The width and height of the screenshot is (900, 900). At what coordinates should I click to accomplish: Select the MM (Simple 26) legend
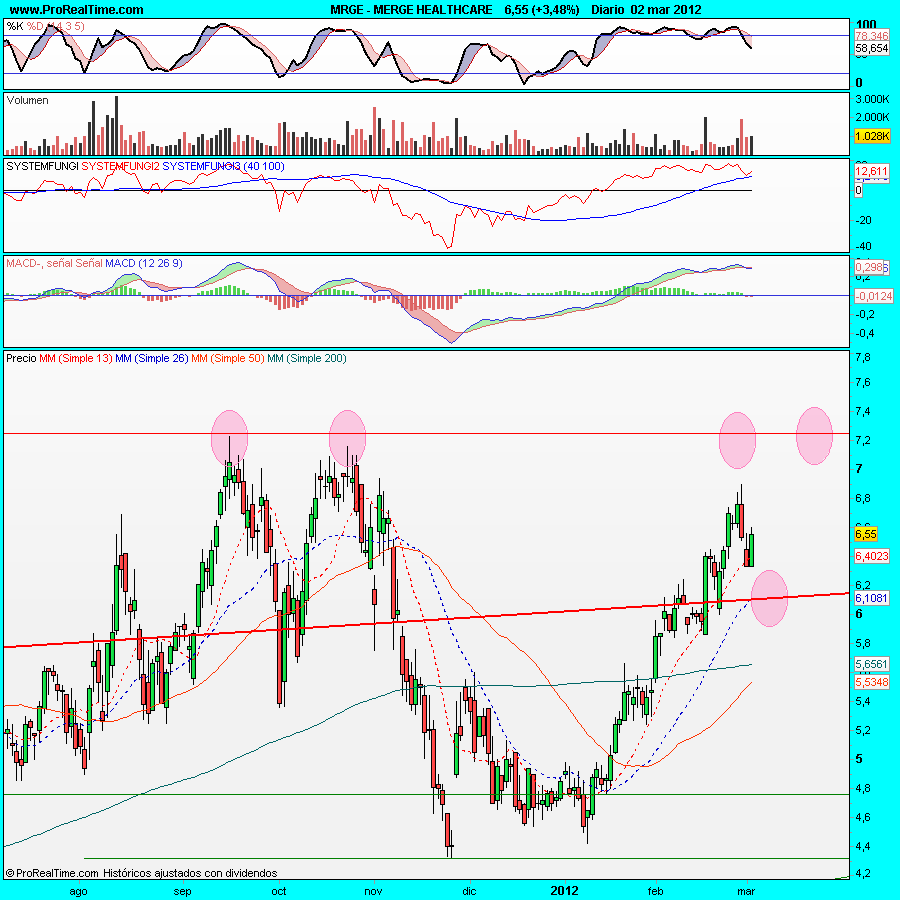[x=152, y=359]
